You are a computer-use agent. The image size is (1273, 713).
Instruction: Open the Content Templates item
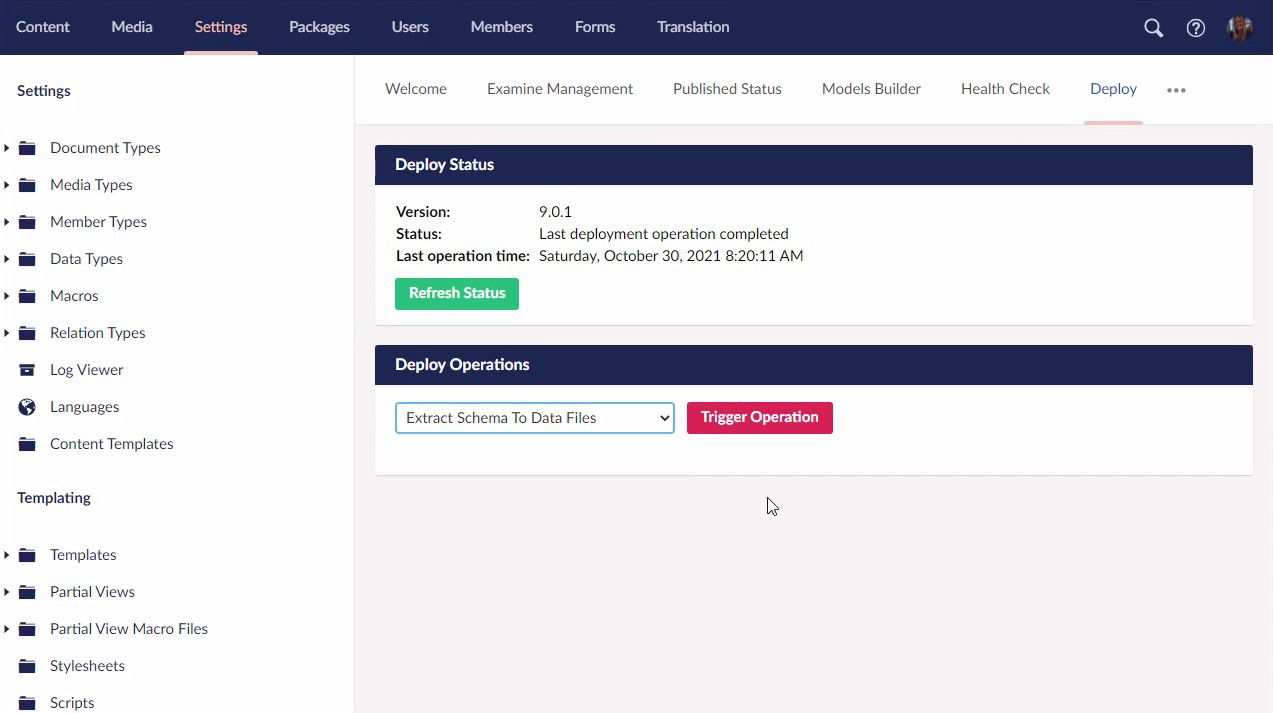coord(112,444)
